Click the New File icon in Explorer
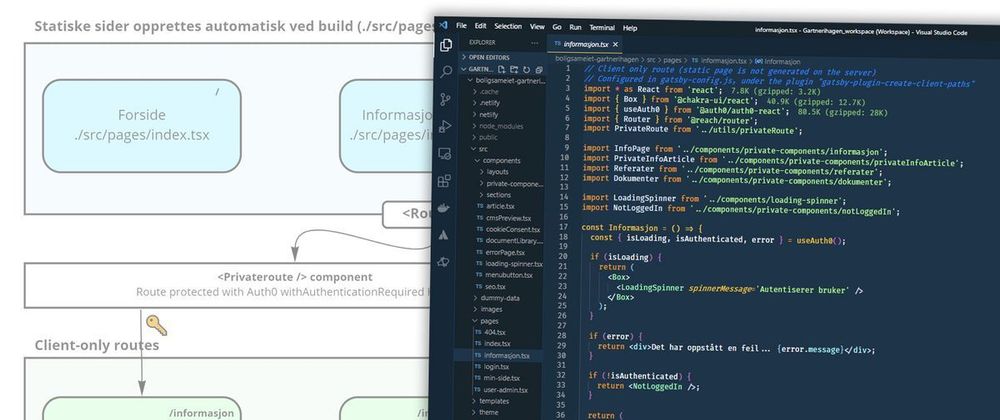The width and height of the screenshot is (1000, 420). (502, 69)
